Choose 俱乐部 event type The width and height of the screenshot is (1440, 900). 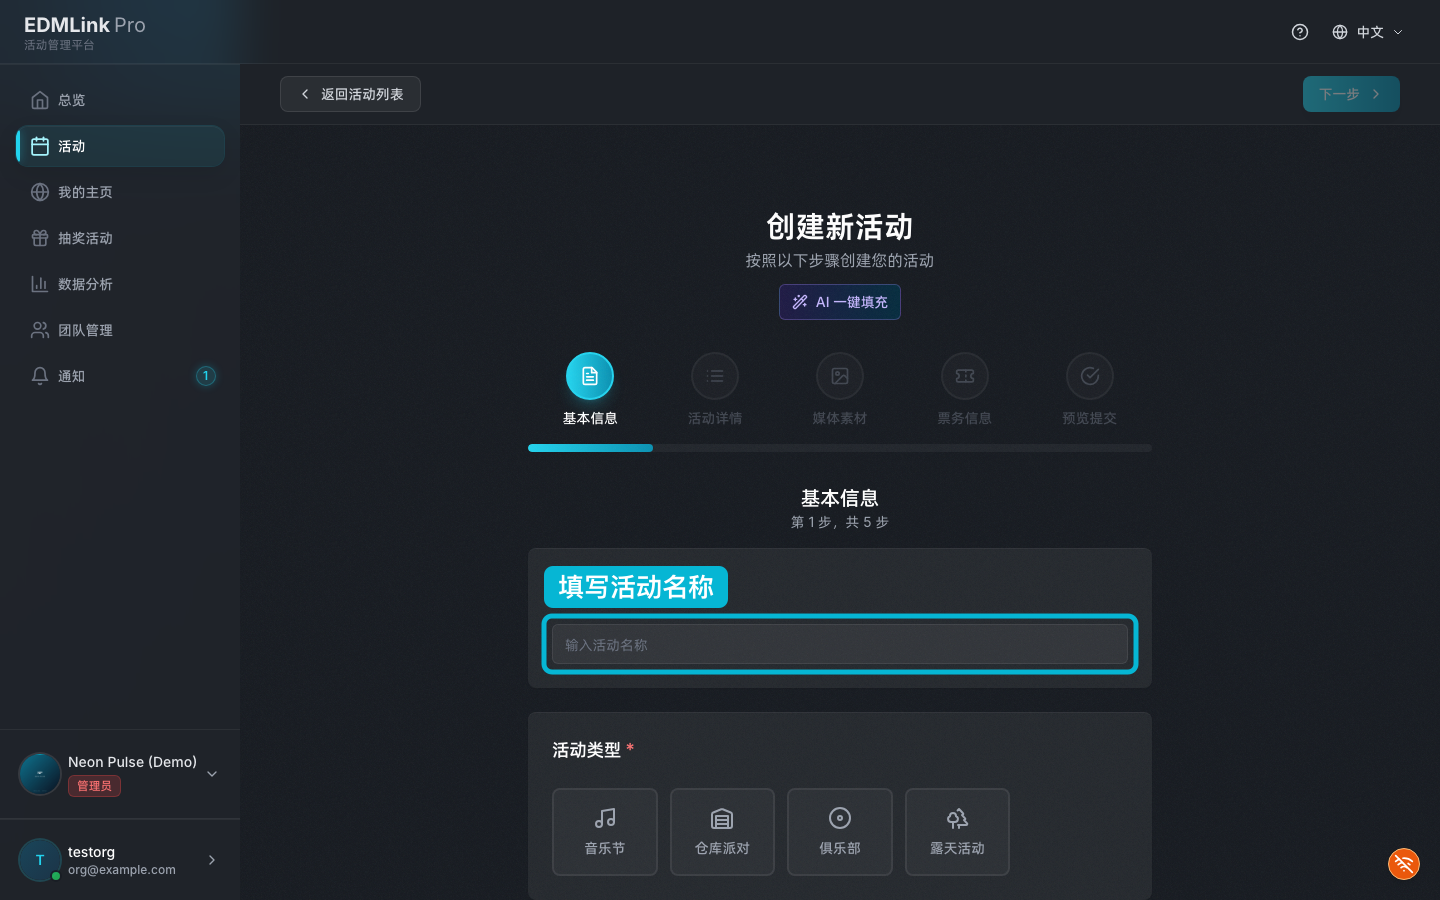click(840, 832)
